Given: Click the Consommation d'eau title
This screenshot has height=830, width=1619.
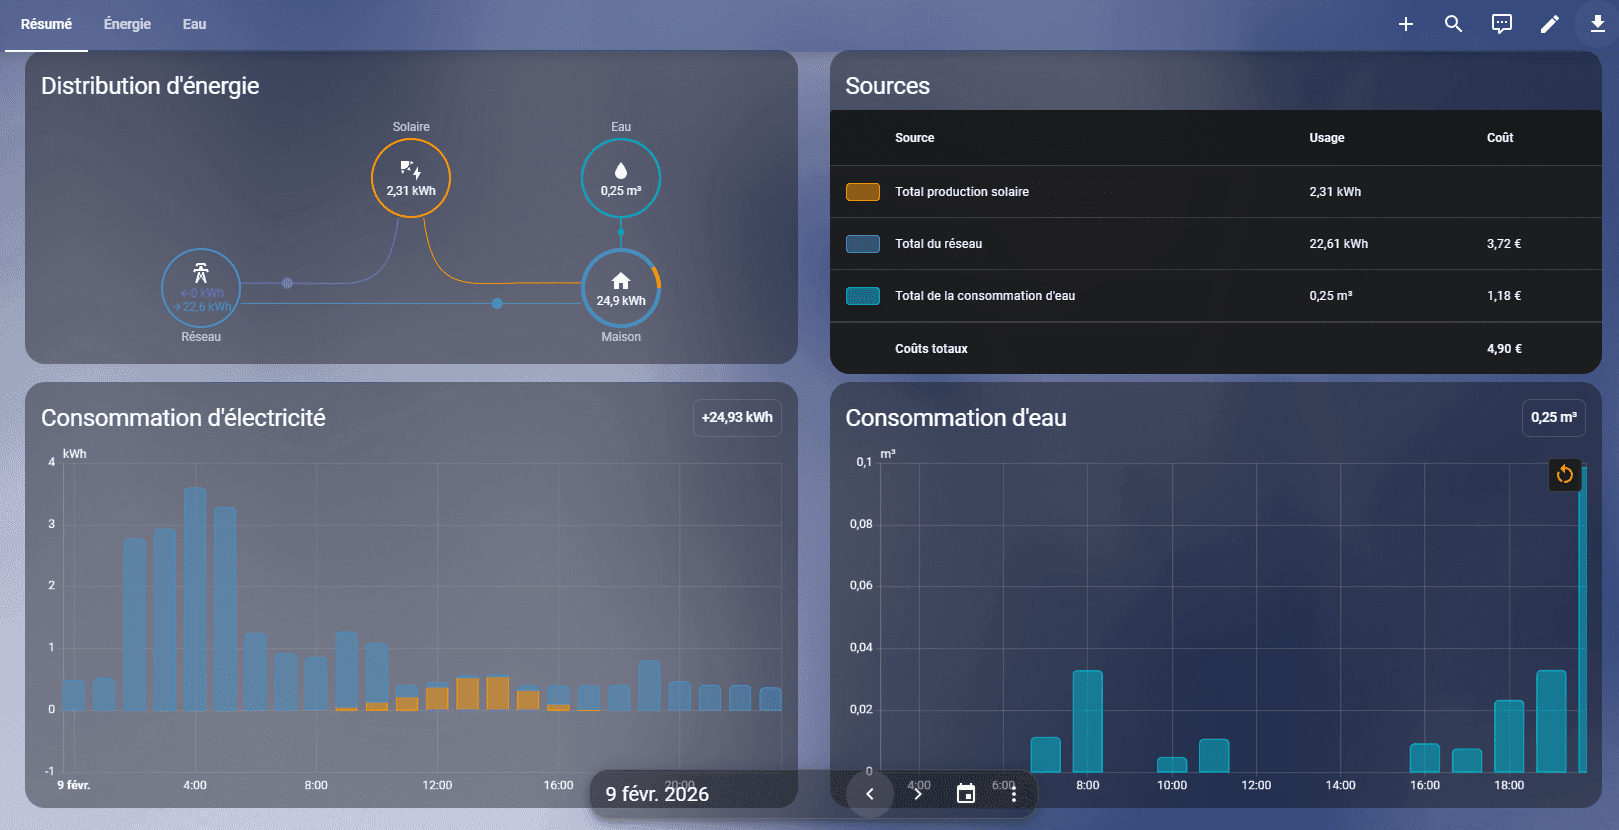Looking at the screenshot, I should pos(956,418).
